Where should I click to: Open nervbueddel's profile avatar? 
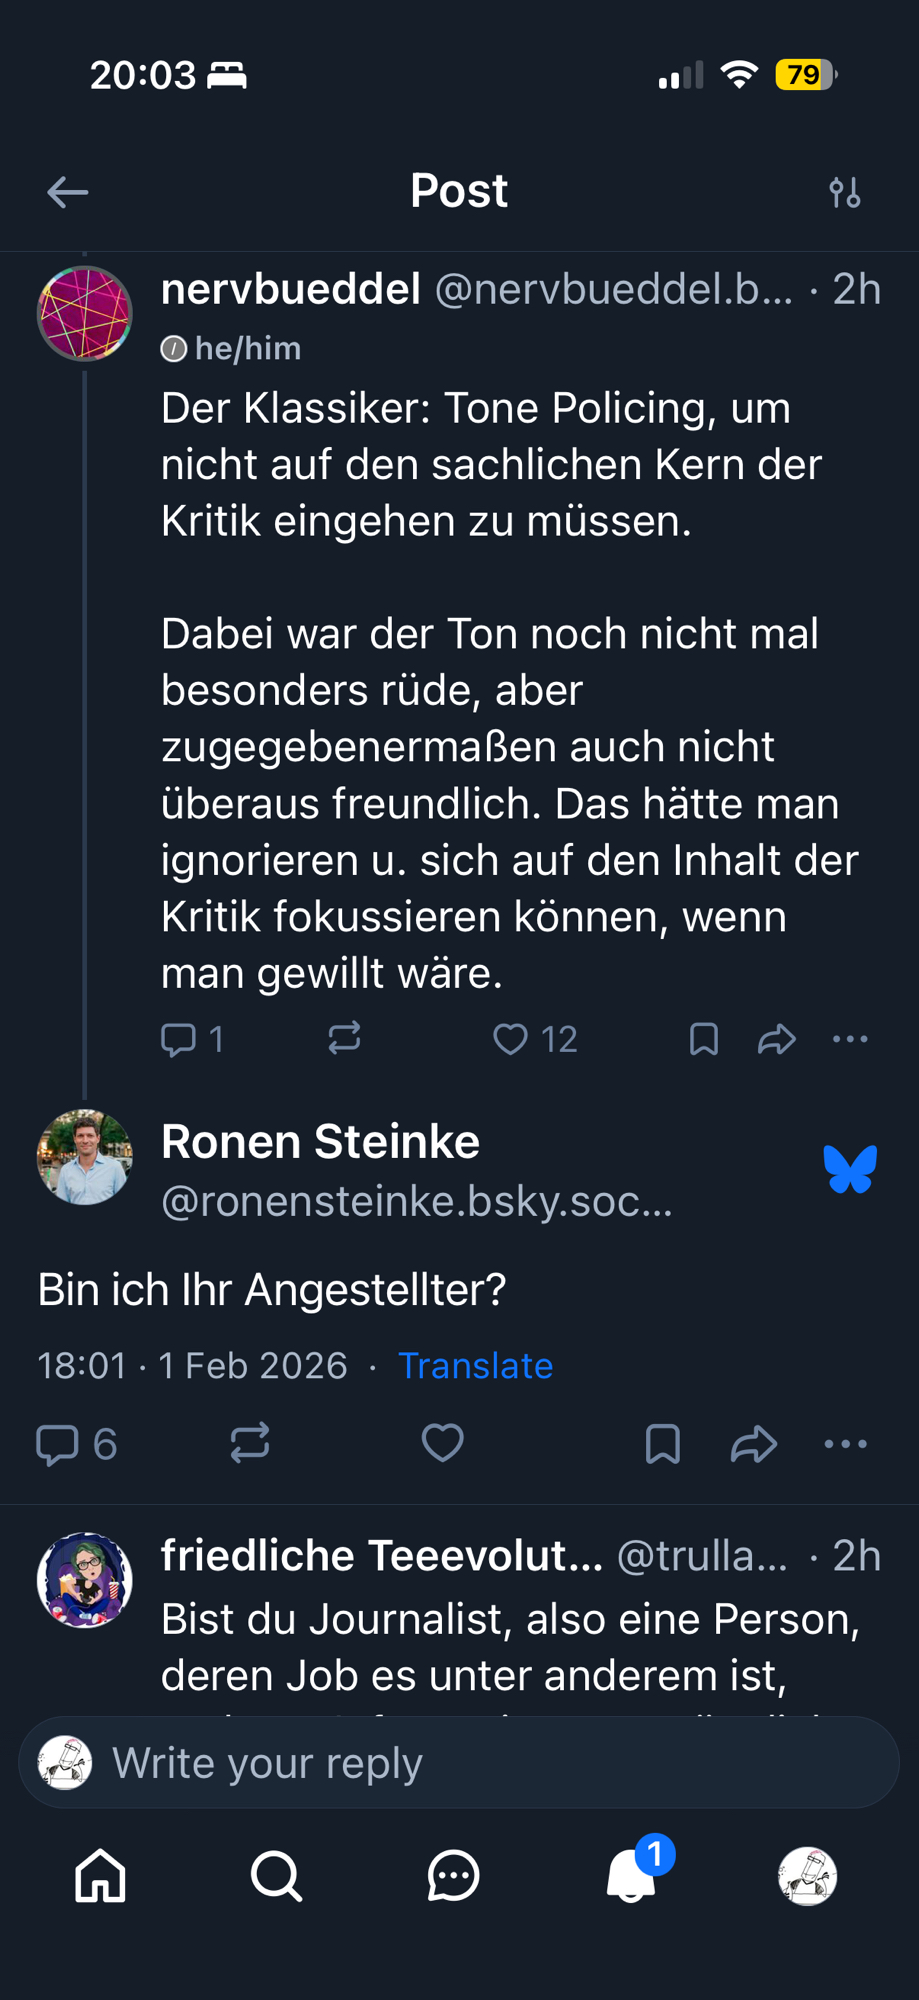[85, 314]
